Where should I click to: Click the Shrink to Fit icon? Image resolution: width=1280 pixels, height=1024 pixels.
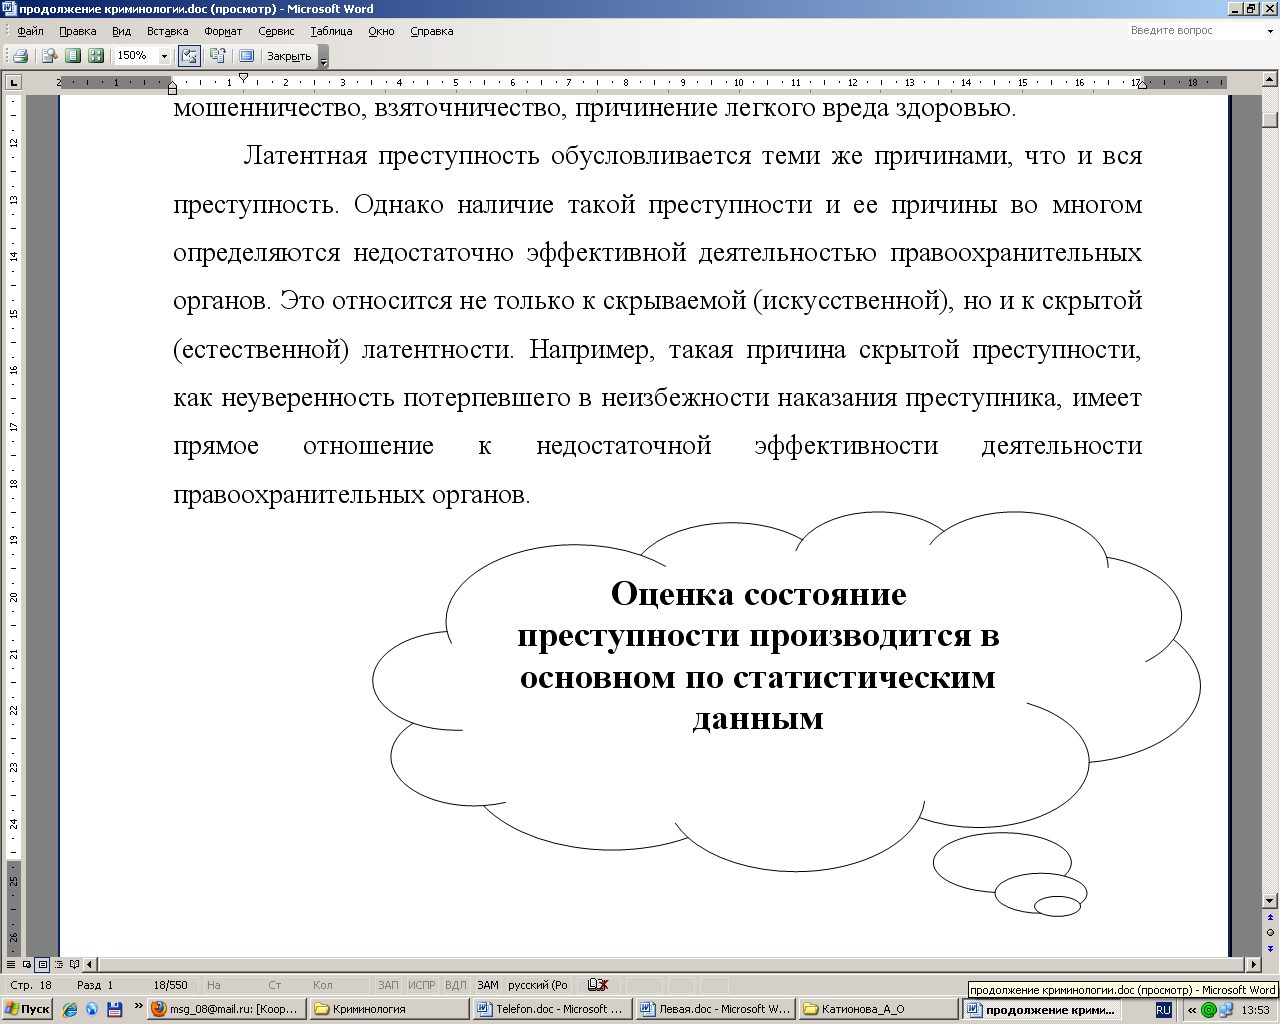pos(217,56)
